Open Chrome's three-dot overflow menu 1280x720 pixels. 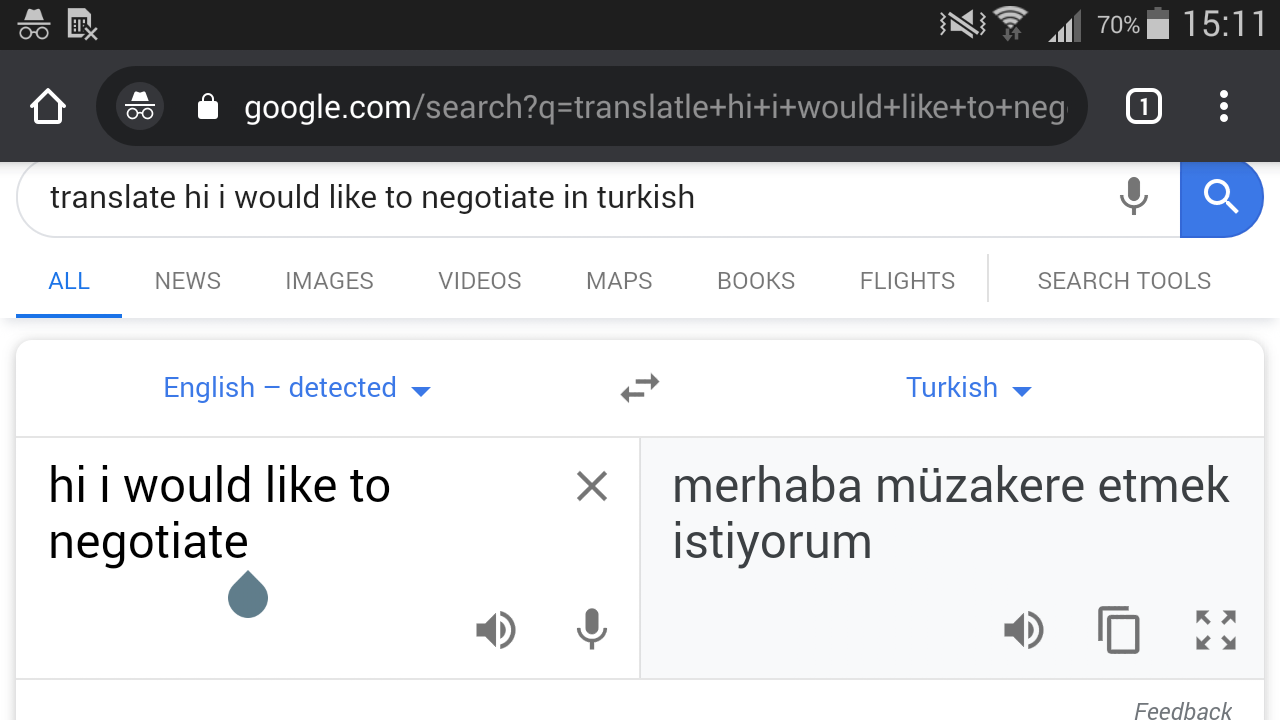1224,106
